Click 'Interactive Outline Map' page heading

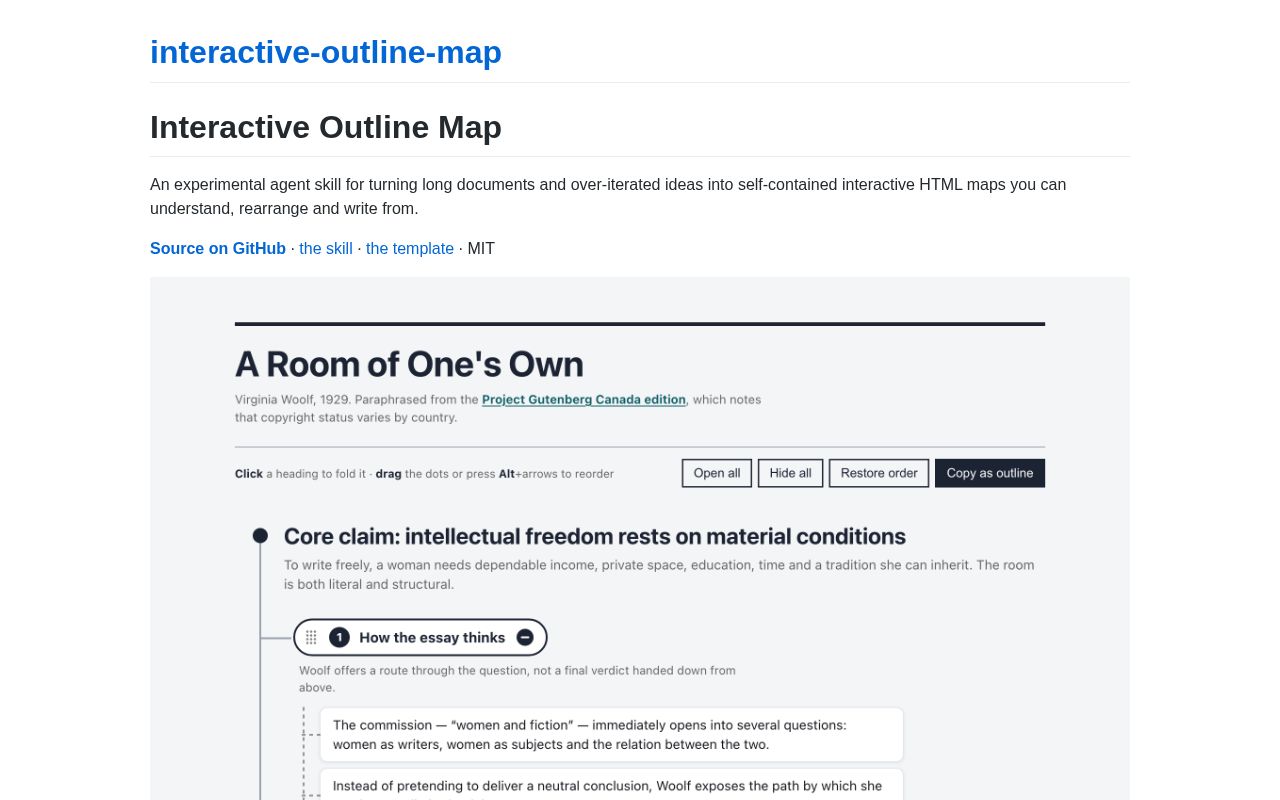coord(326,127)
